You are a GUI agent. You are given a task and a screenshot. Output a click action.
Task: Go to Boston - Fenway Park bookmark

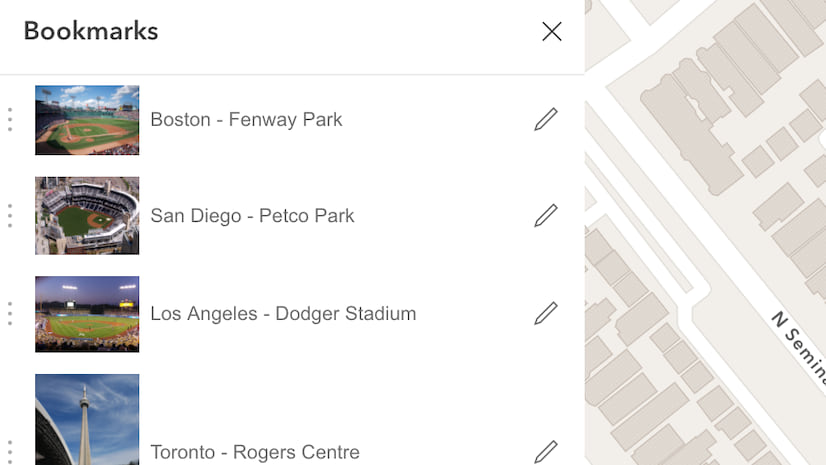(246, 120)
